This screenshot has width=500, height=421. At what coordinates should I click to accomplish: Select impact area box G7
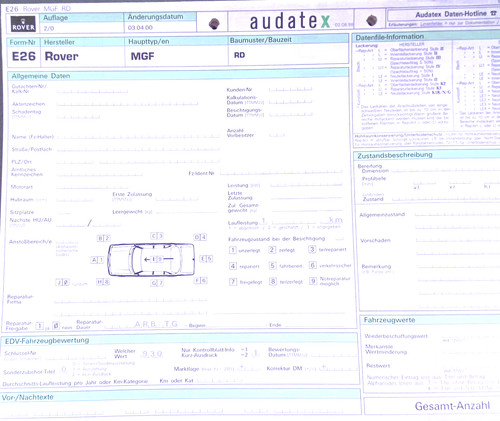(157, 283)
